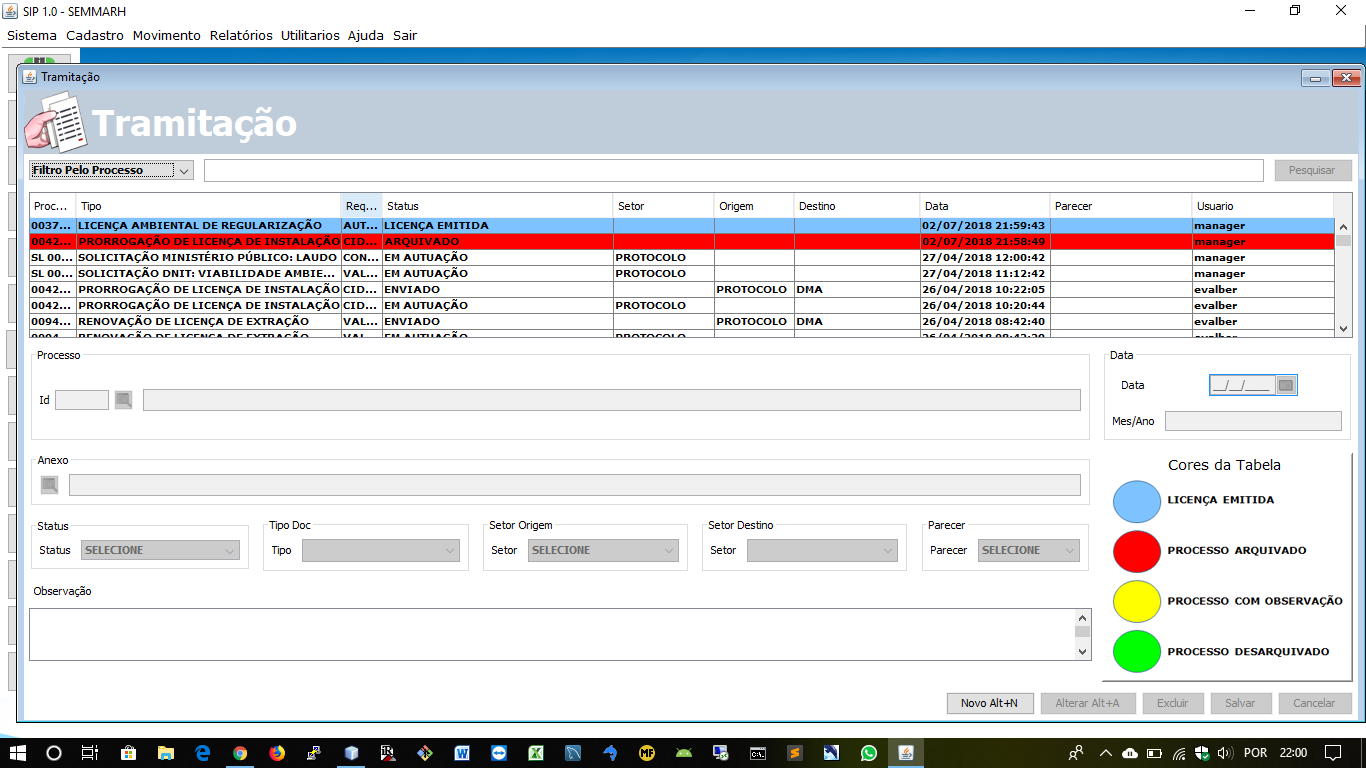The height and width of the screenshot is (768, 1366).
Task: Expand the Status SELECIONE combo box
Action: tap(160, 550)
